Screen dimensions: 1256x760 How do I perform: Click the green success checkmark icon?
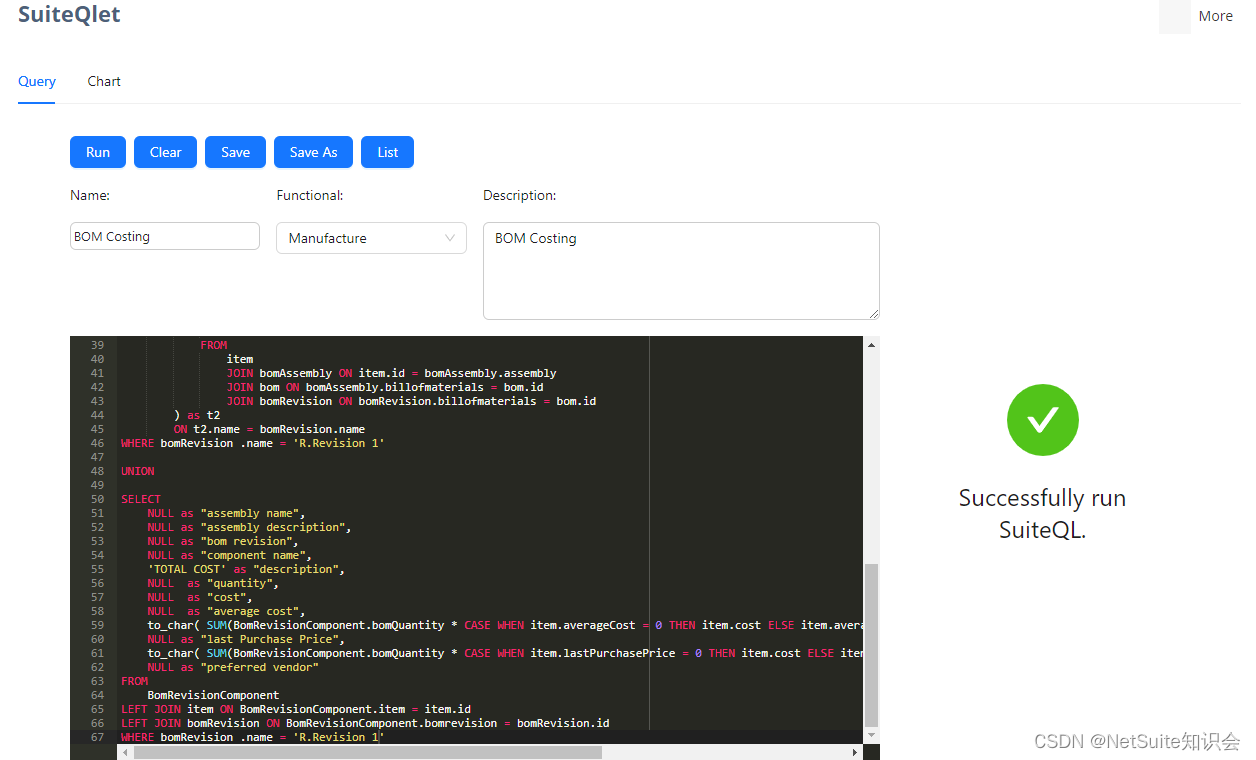(x=1042, y=420)
